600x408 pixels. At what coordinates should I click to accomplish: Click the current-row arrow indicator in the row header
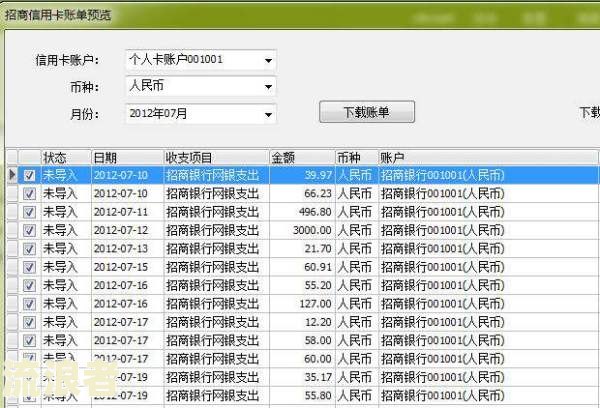12,175
